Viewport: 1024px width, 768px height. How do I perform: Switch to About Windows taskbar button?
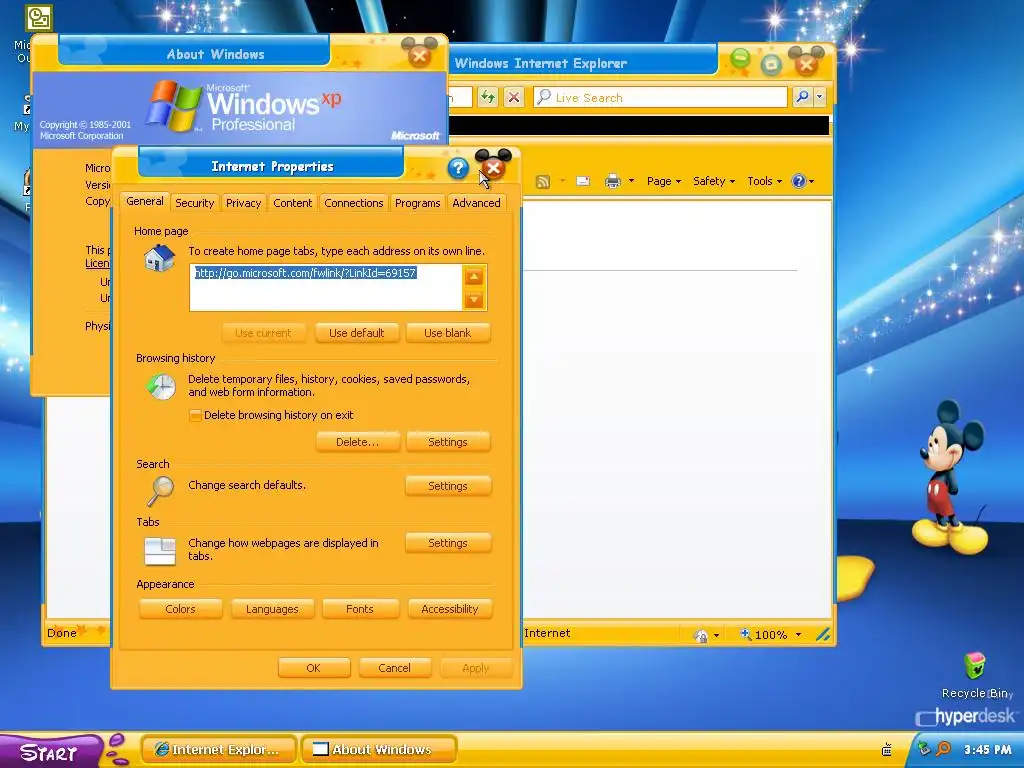379,750
